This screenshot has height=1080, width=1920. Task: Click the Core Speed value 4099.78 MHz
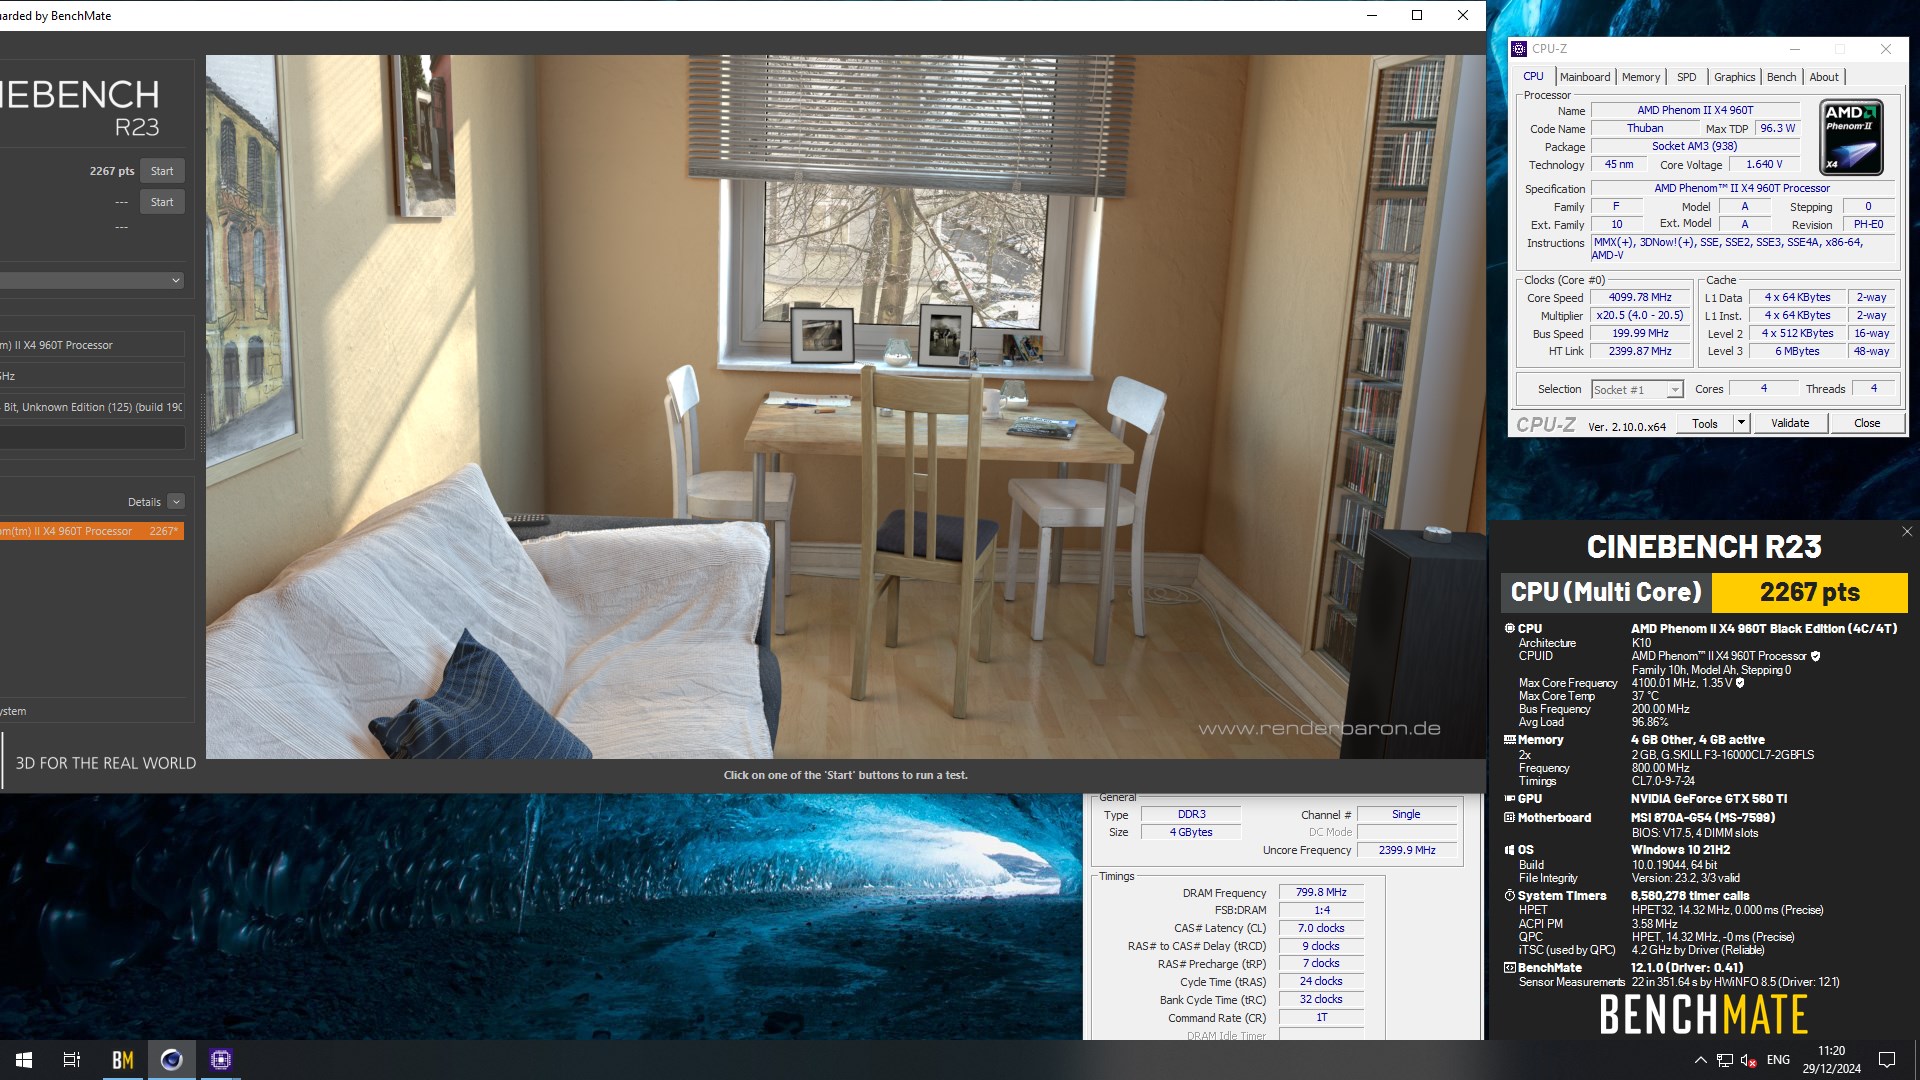click(1640, 298)
